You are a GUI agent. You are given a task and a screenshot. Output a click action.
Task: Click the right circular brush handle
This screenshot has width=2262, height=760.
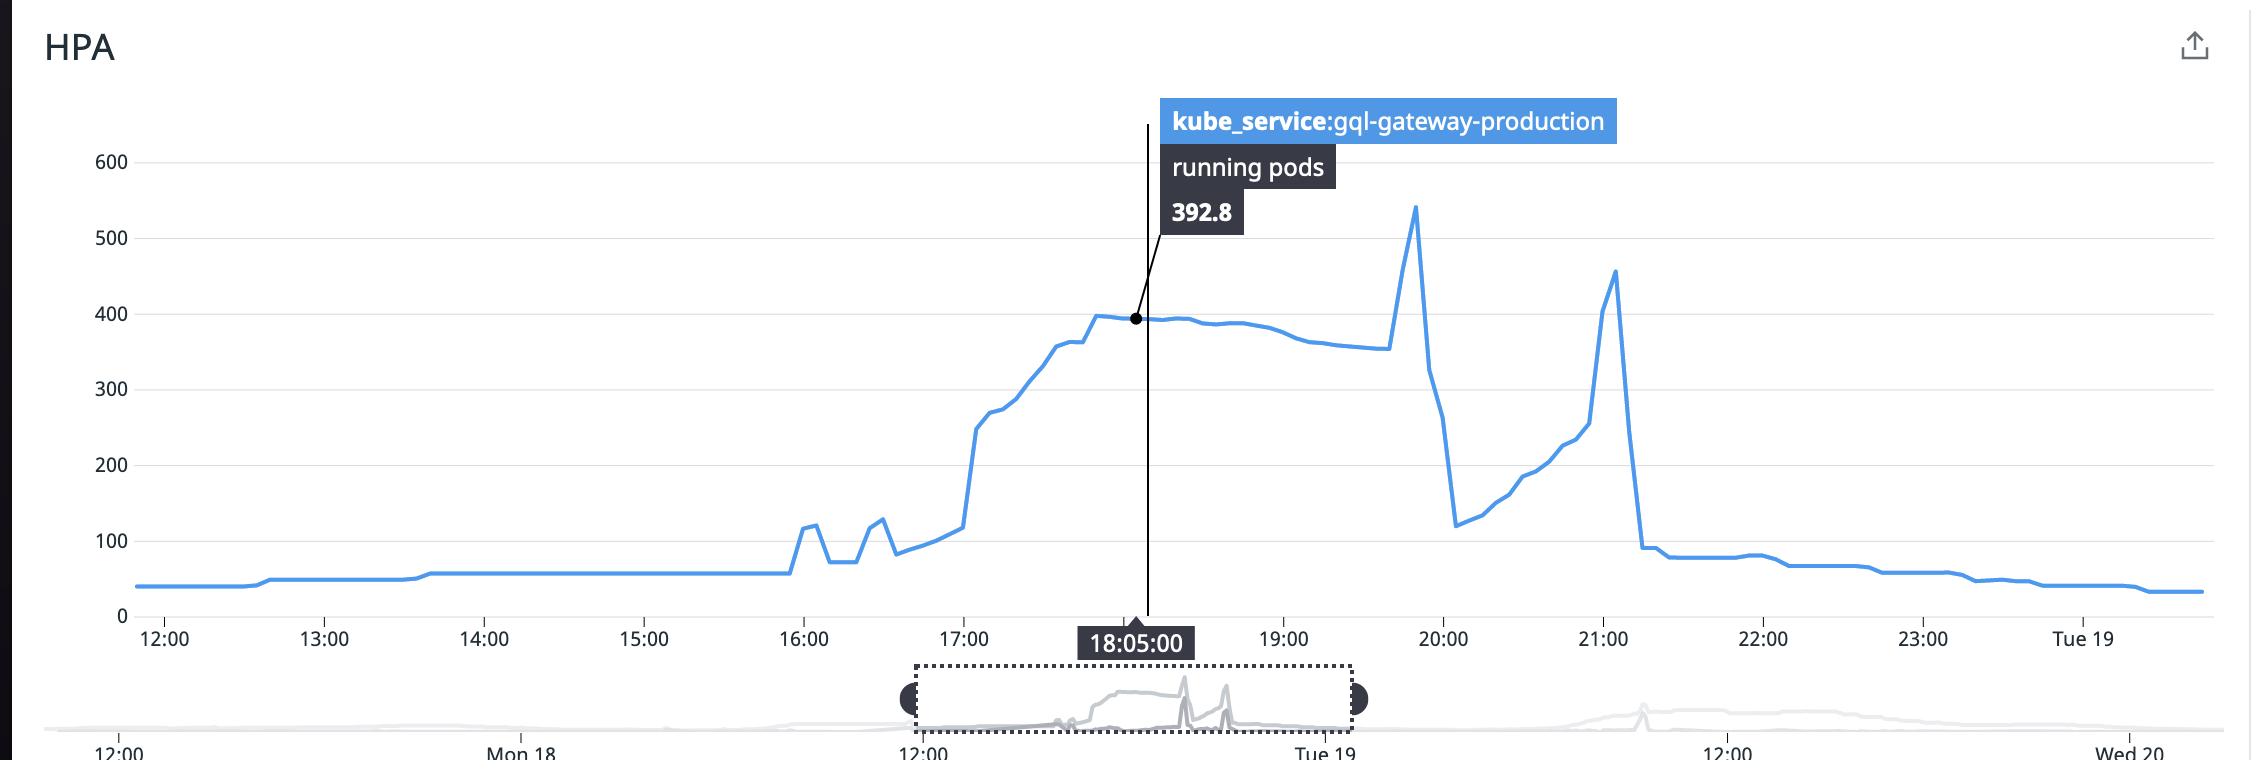1358,701
